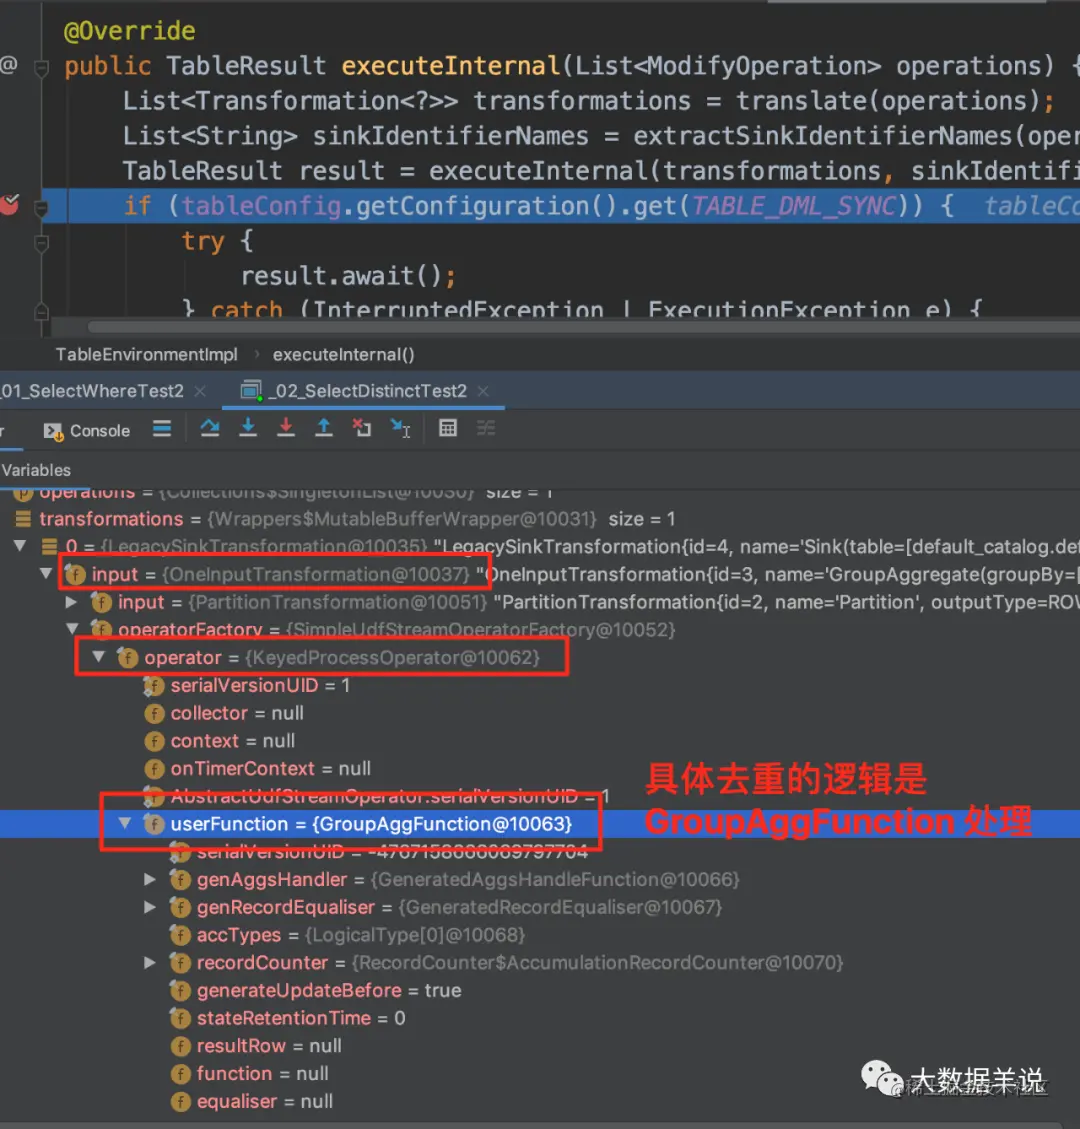
Task: Select the generateUpdateBefore = true row
Action: (540, 990)
